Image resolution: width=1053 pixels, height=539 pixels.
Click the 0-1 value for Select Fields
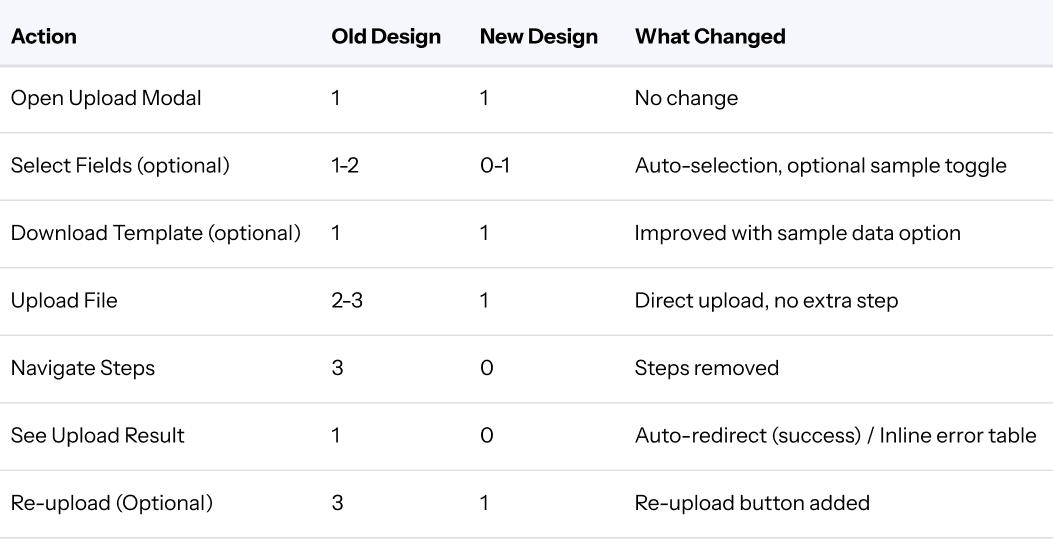click(x=495, y=165)
